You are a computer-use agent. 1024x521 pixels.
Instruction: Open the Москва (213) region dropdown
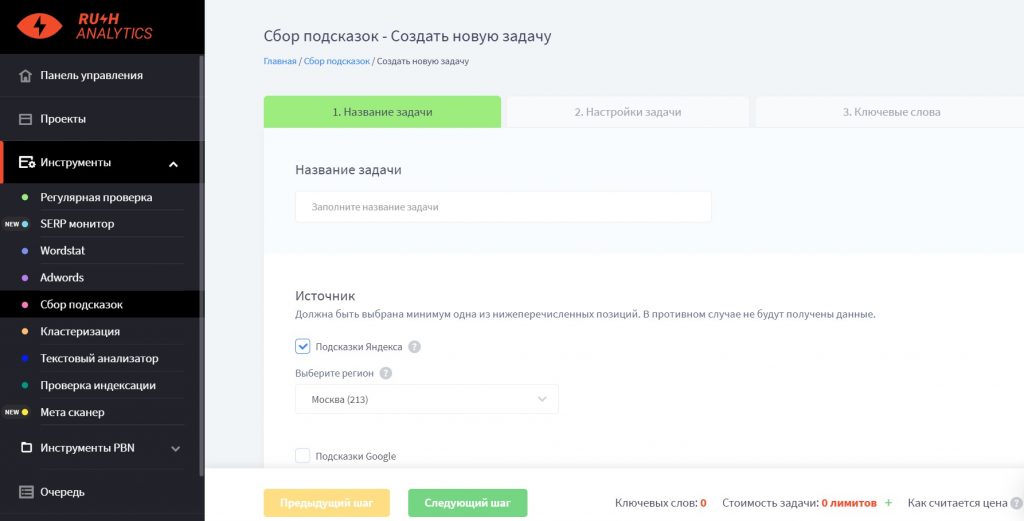click(x=426, y=399)
